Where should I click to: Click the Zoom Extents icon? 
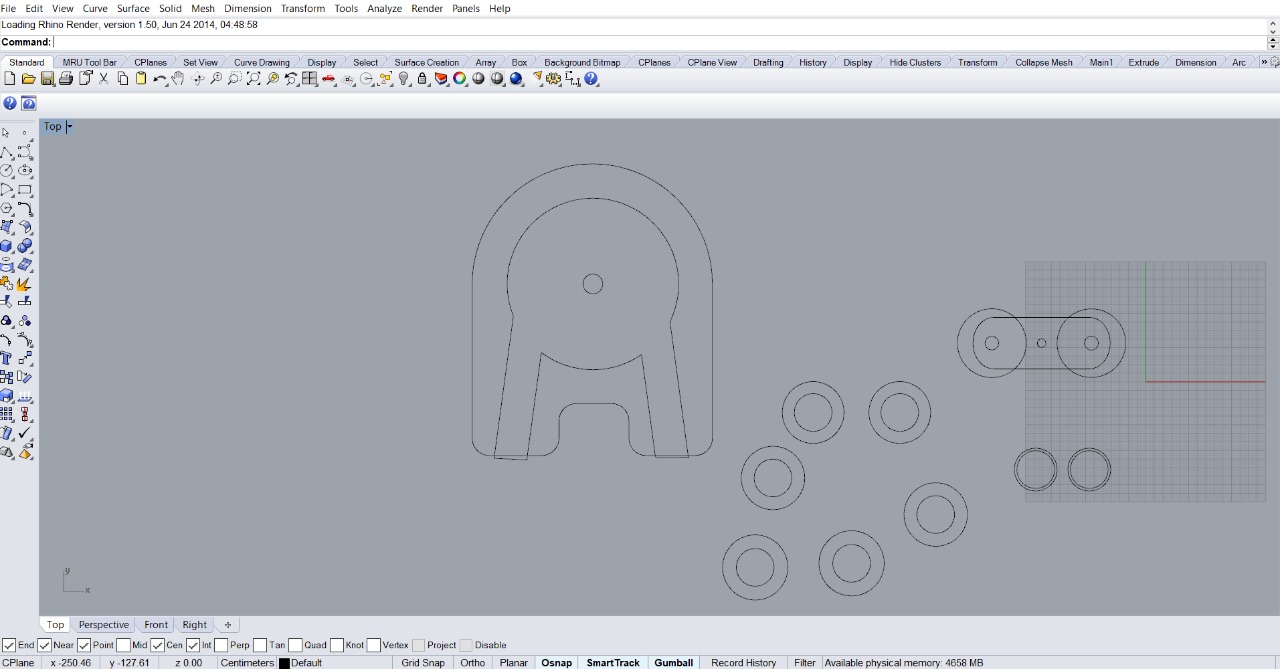254,79
